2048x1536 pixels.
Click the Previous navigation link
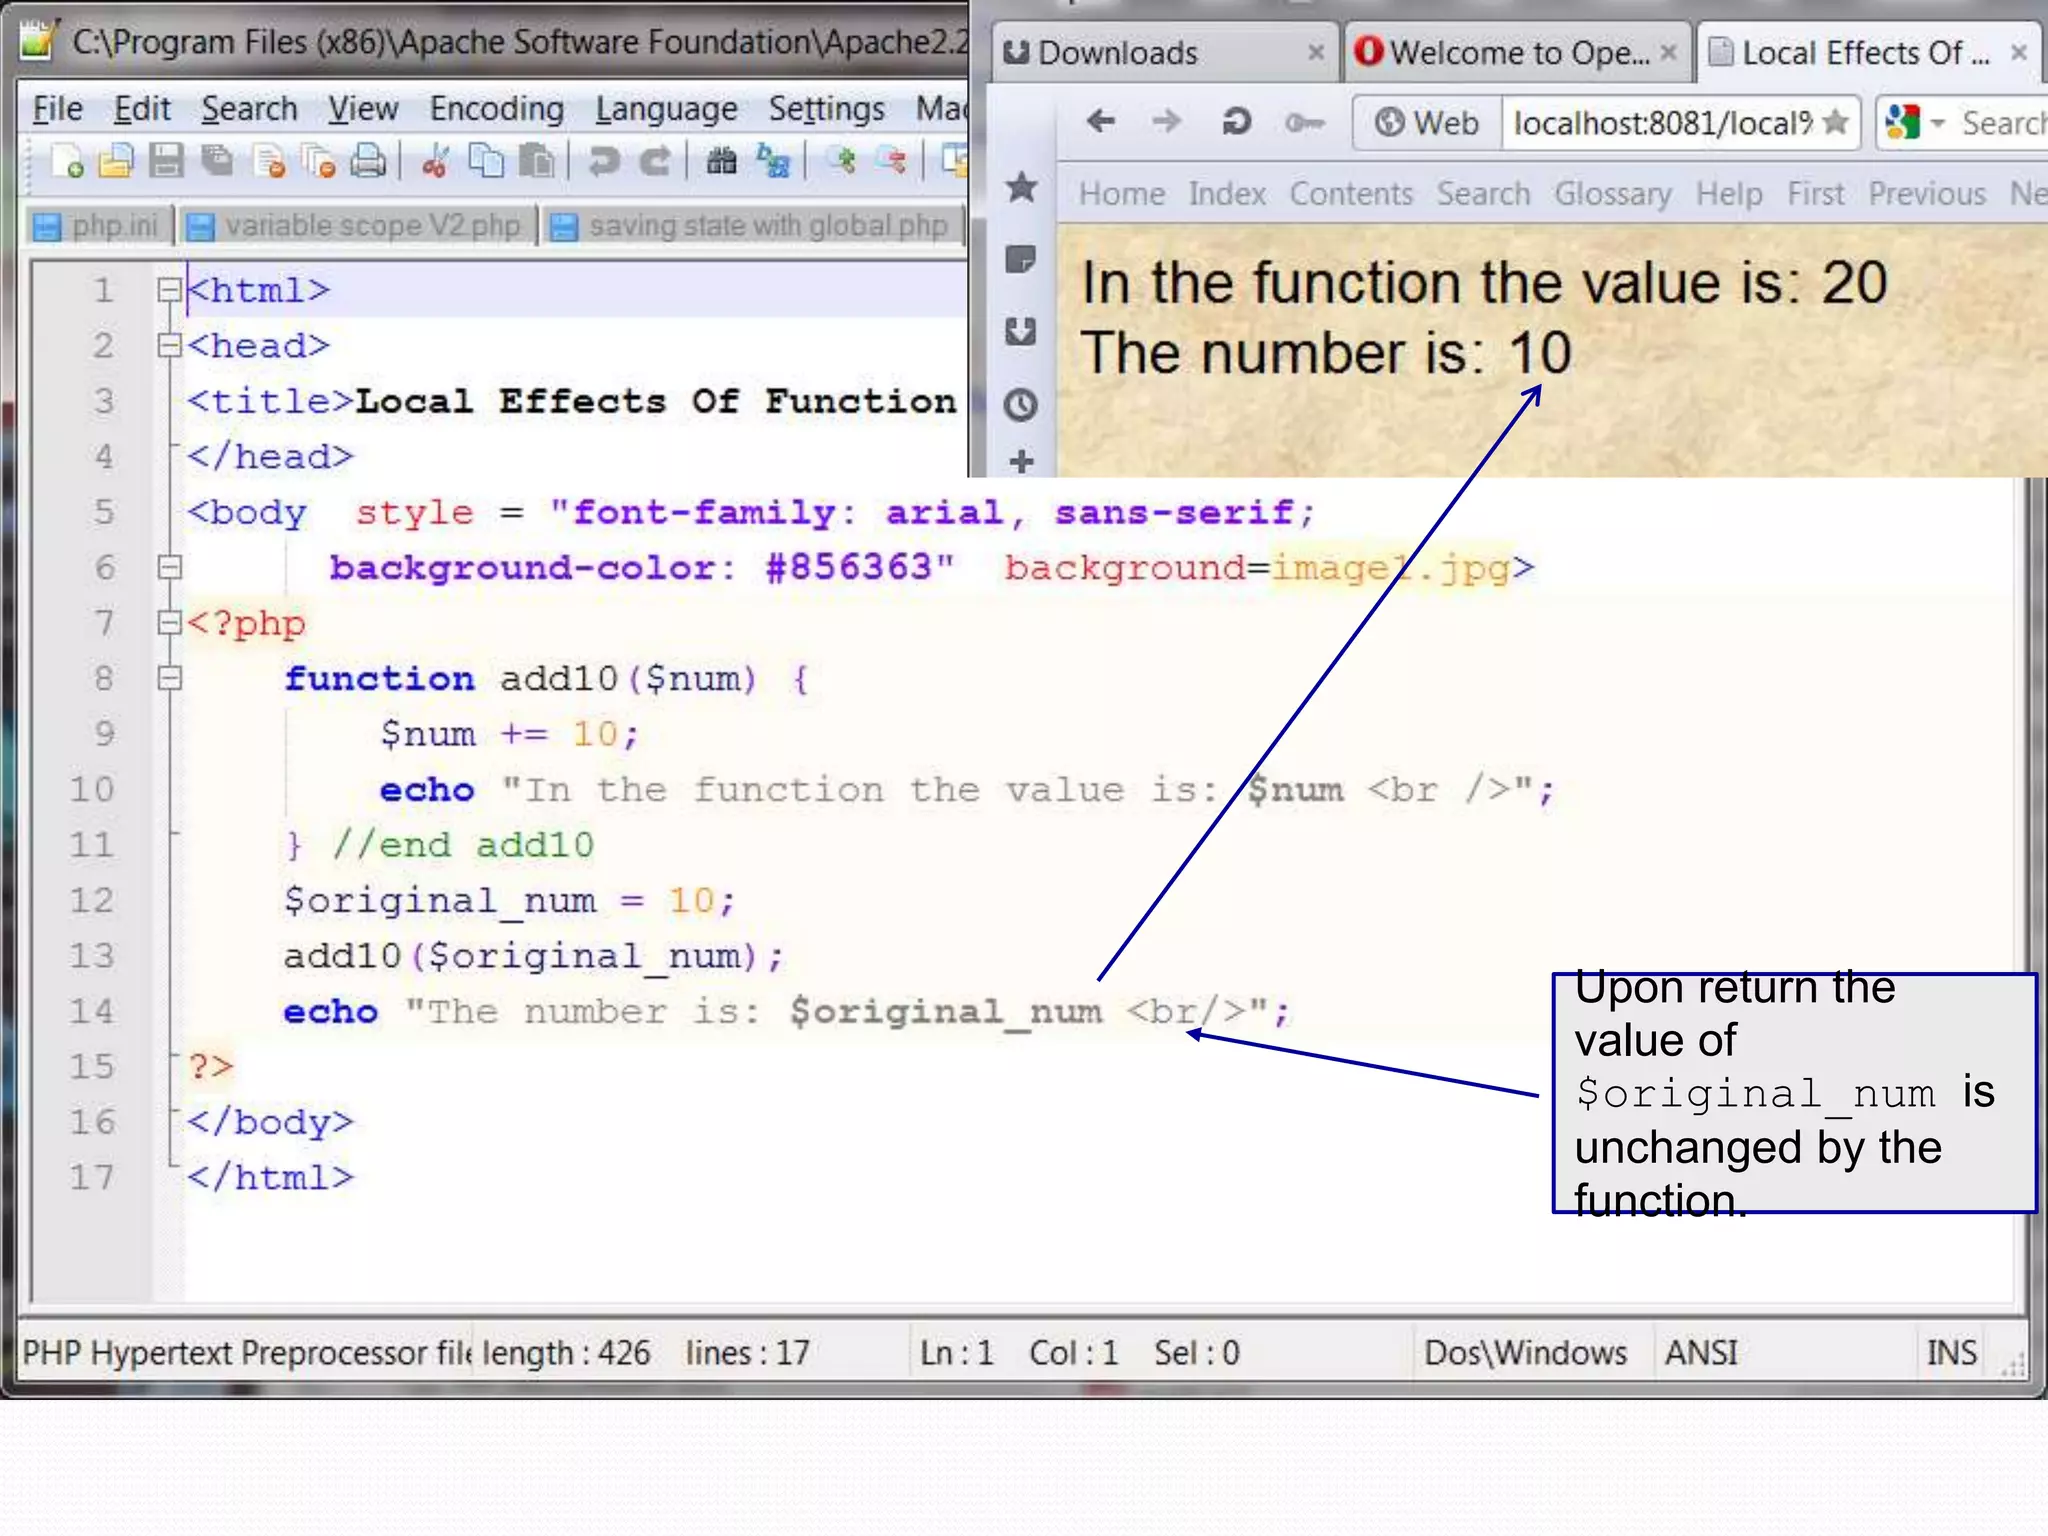point(1927,193)
